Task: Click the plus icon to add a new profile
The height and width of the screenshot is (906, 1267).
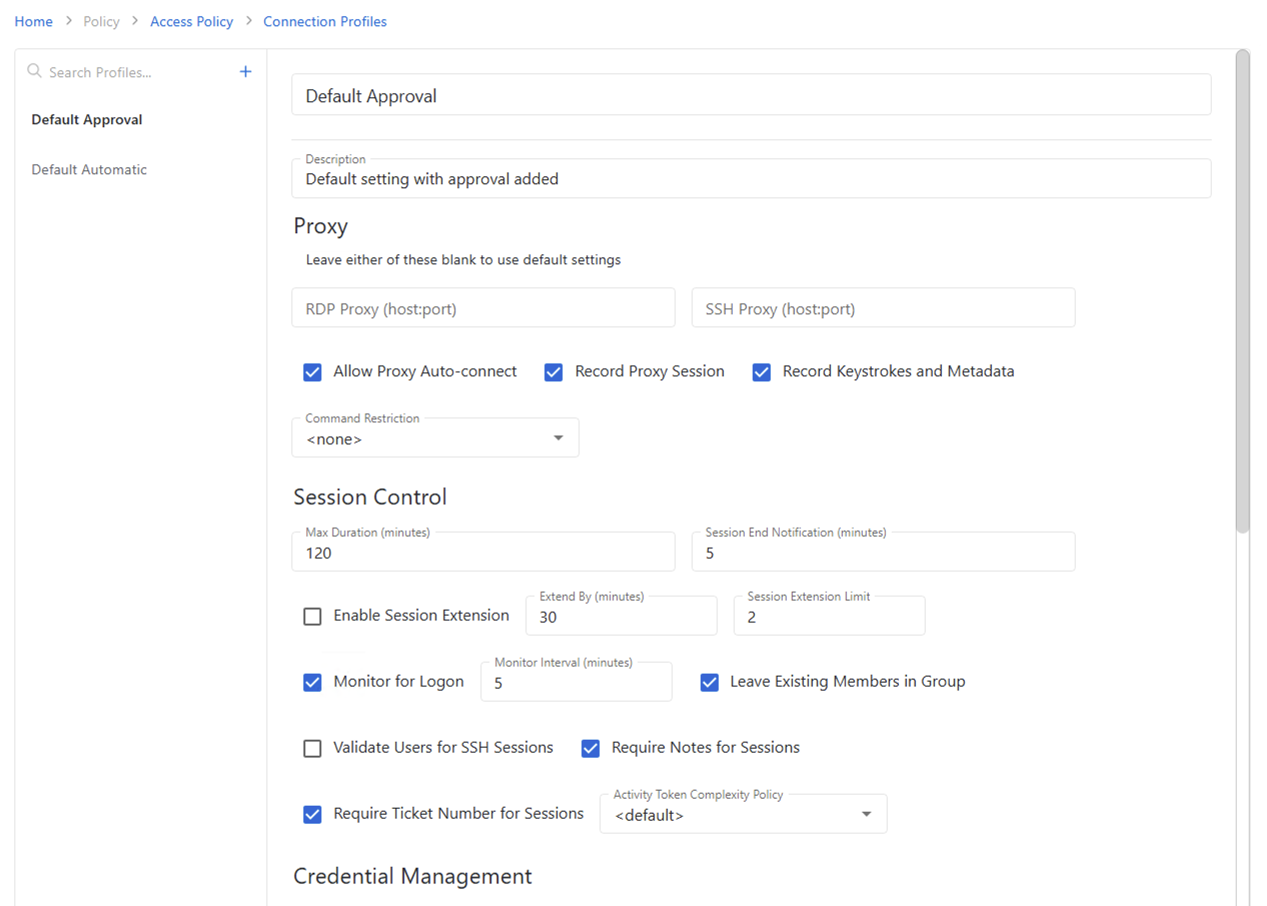Action: [245, 71]
